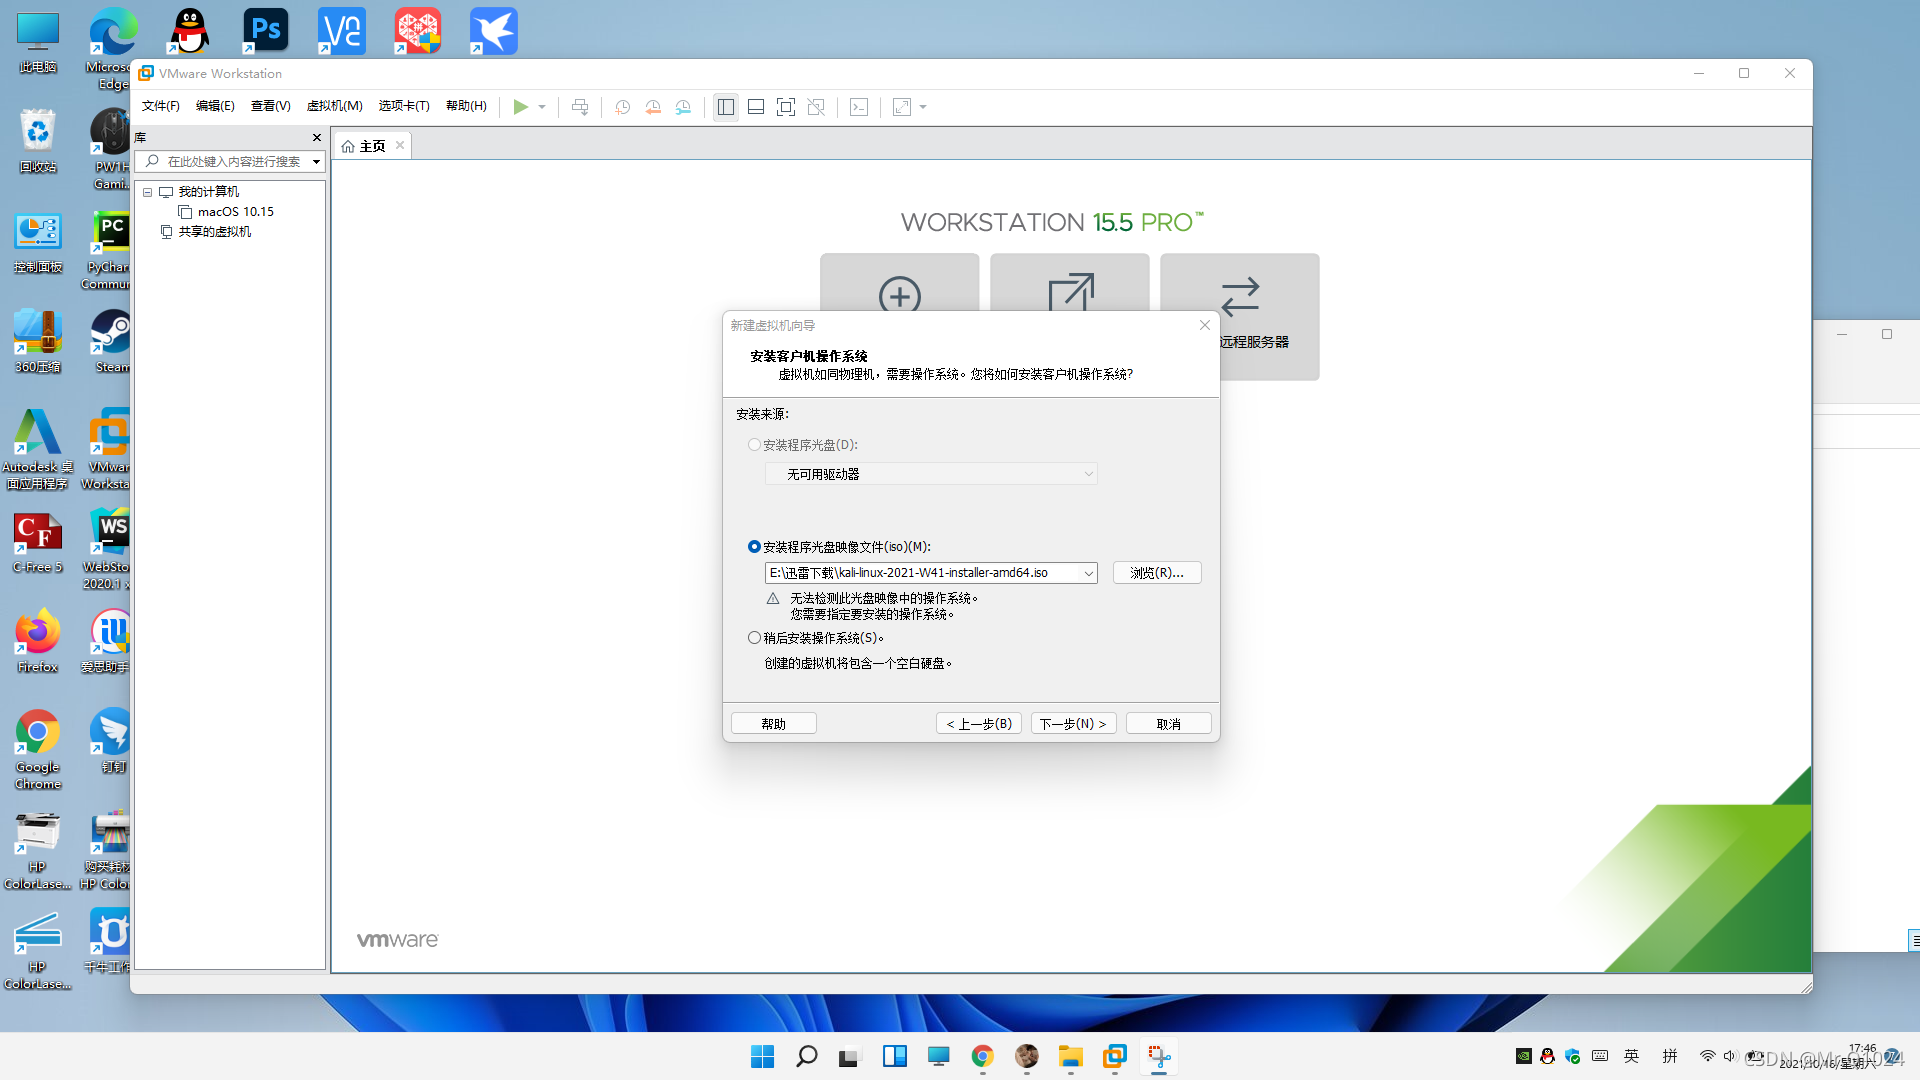Click the connect to remote server tile
This screenshot has width=1920, height=1080.
tap(1240, 316)
